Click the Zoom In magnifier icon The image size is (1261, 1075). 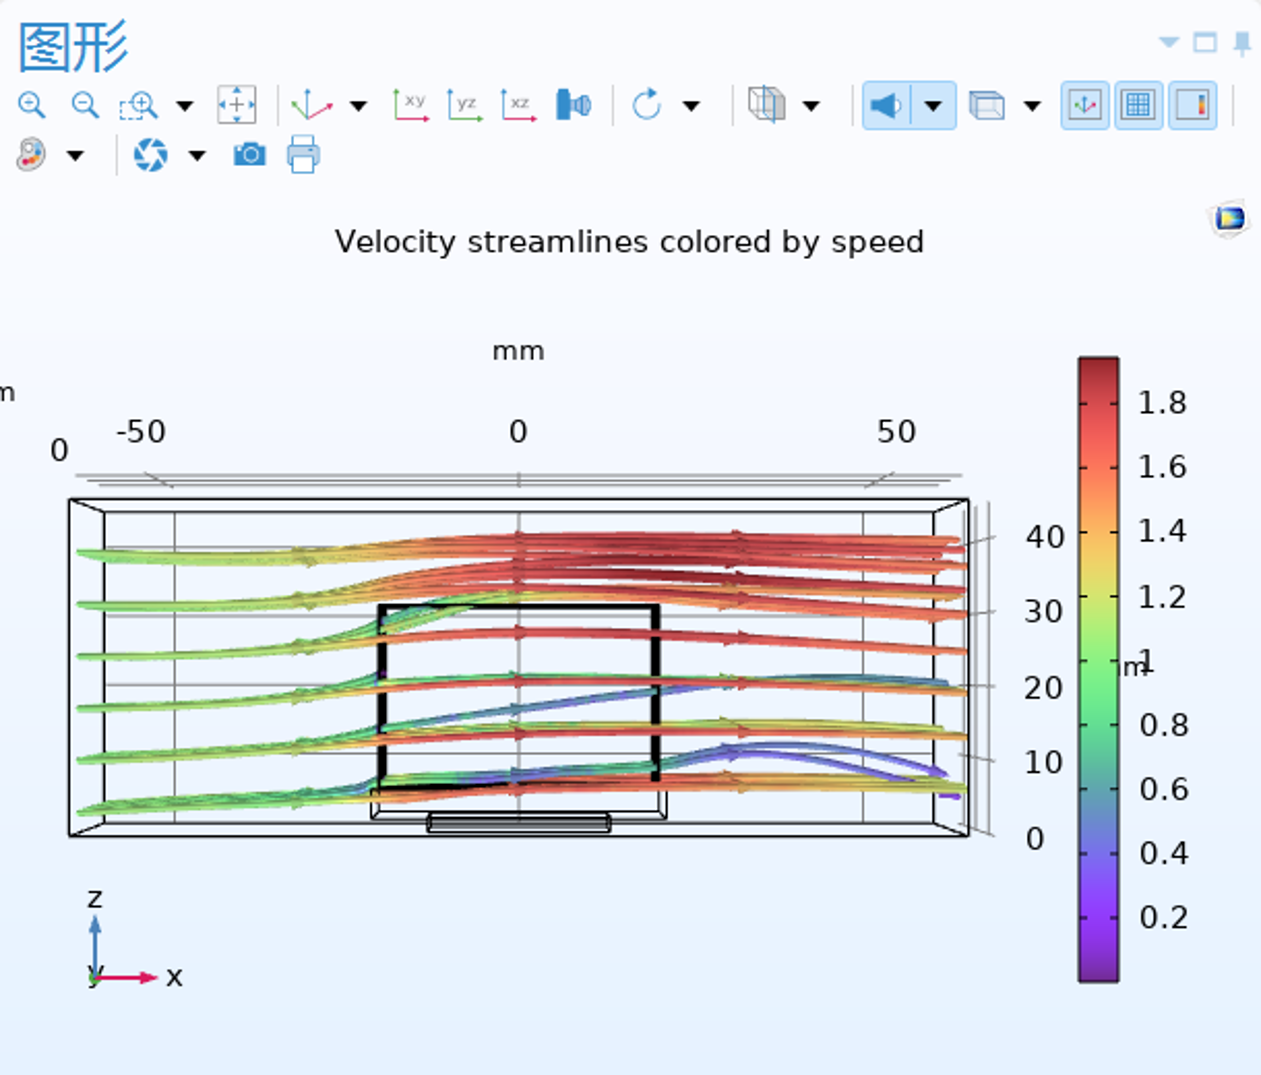[32, 105]
